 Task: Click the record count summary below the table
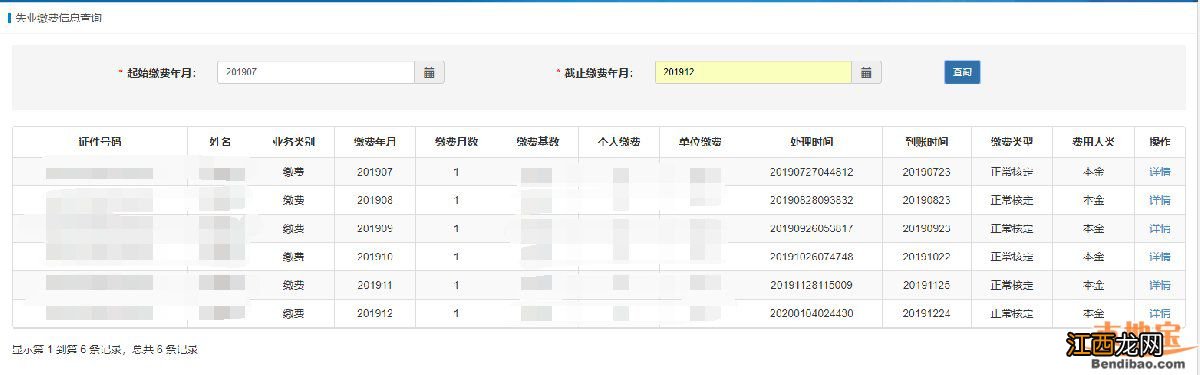[x=105, y=350]
